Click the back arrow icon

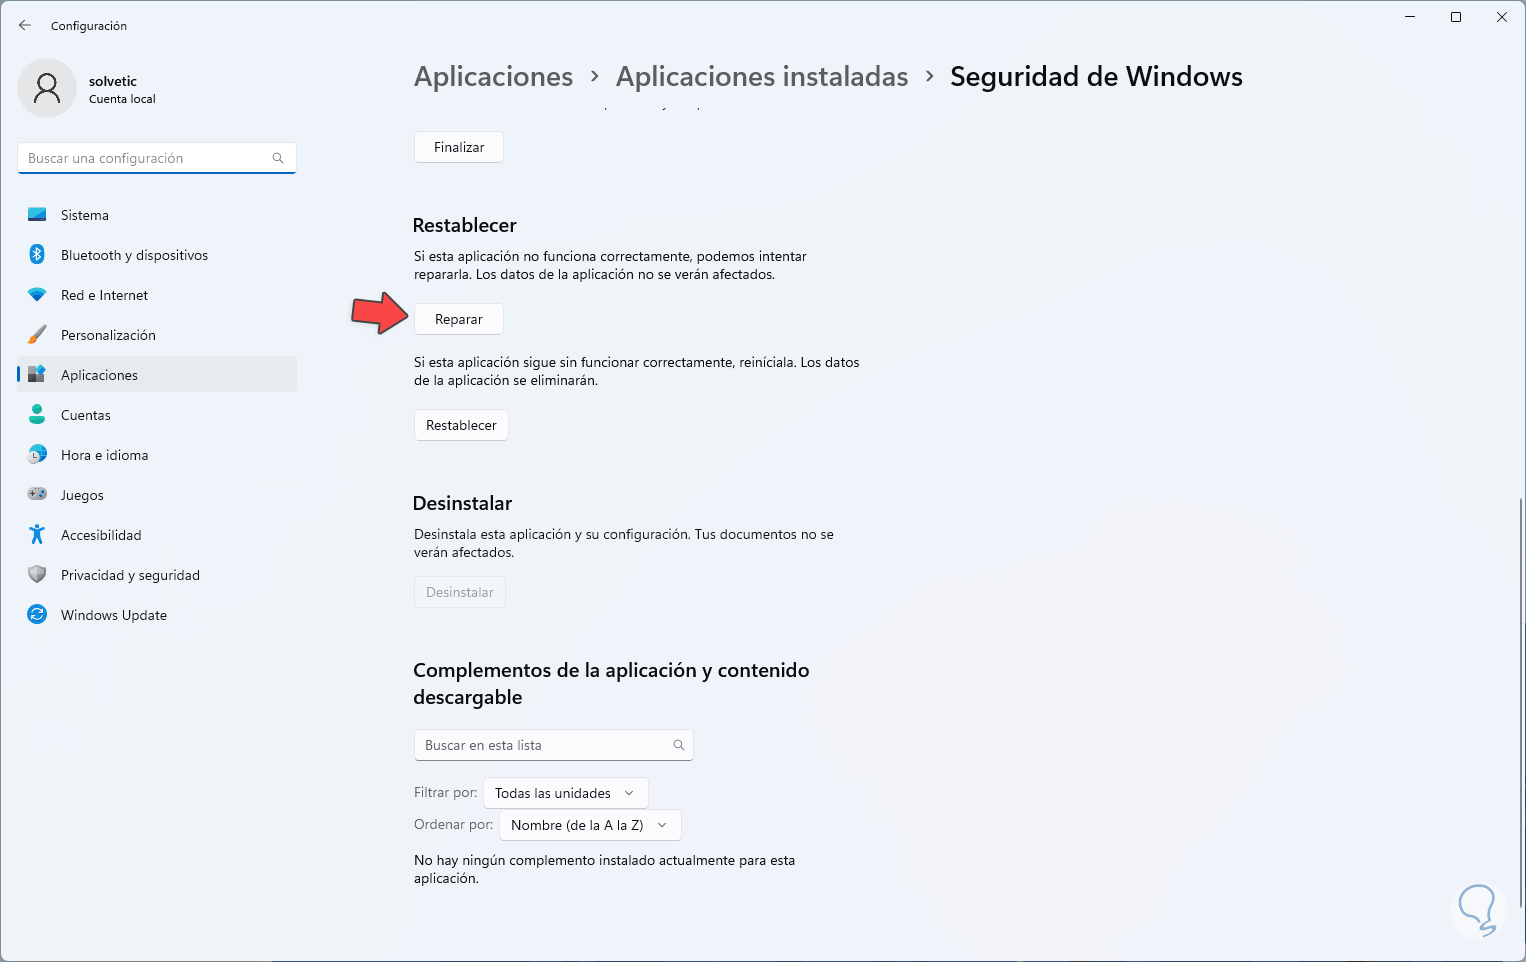(x=25, y=25)
